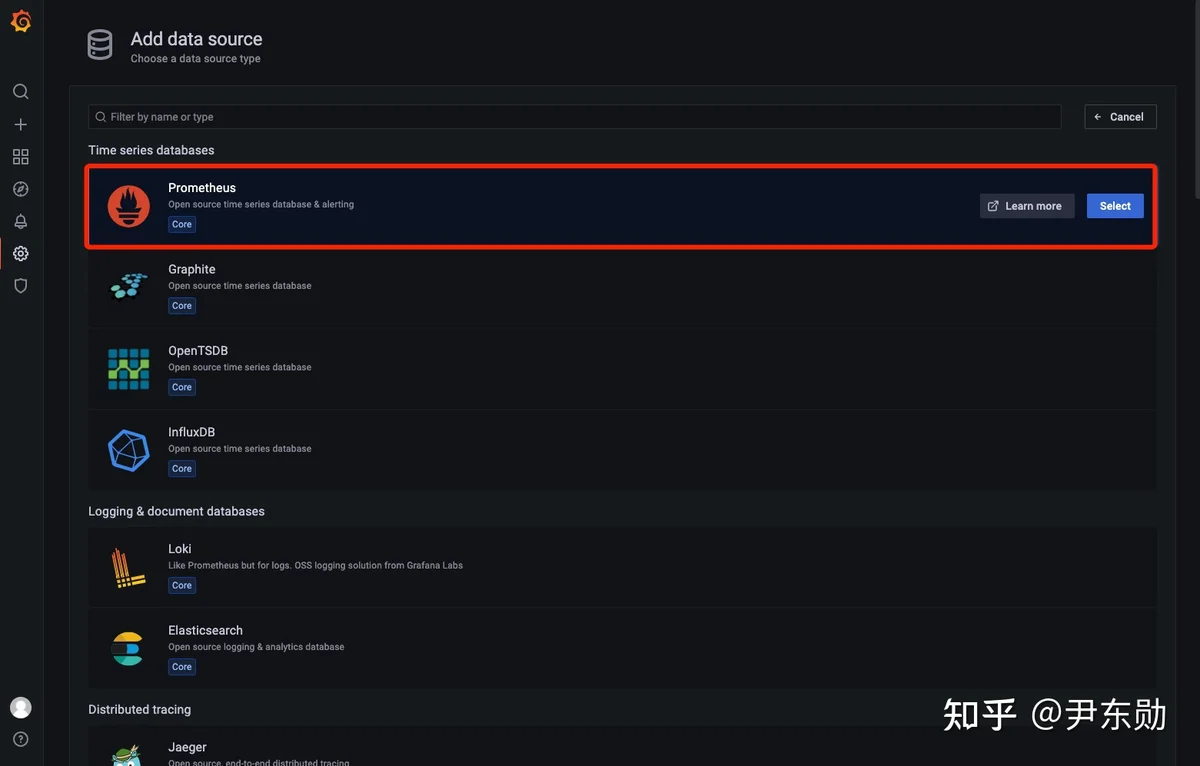Click the Prometheus Select button

1115,206
